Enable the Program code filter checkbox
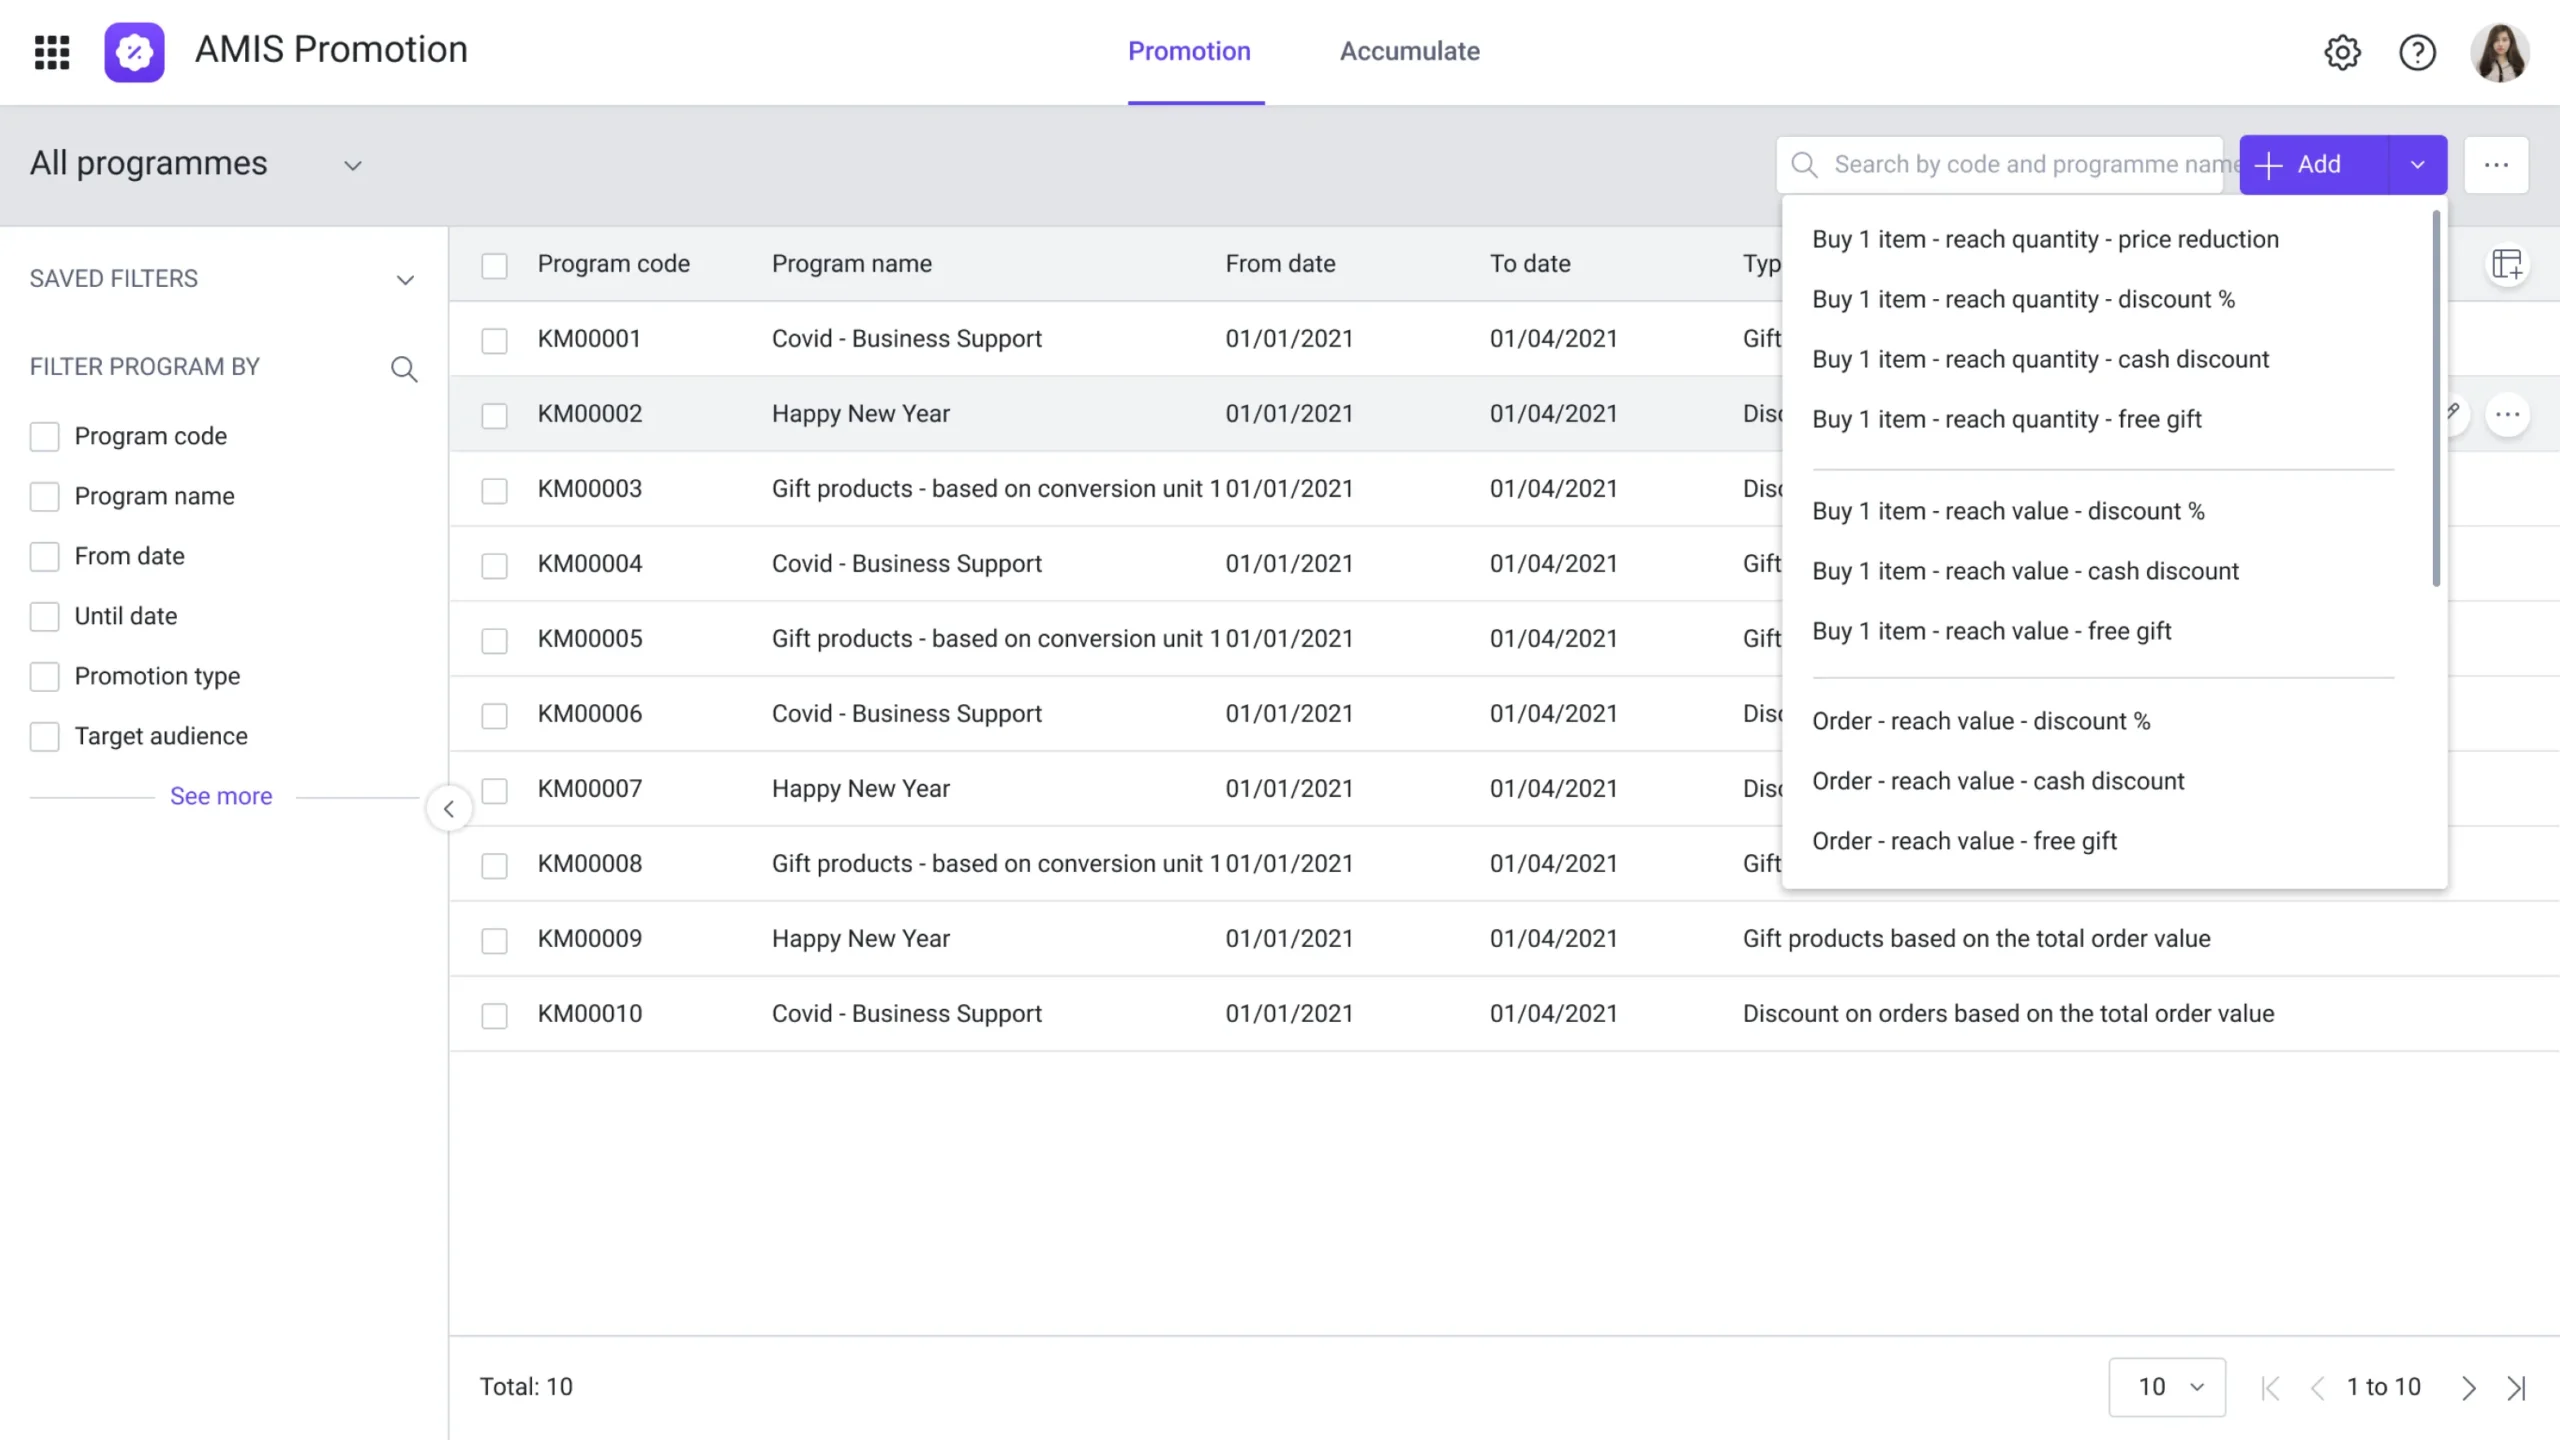Image resolution: width=2560 pixels, height=1440 pixels. pyautogui.click(x=44, y=436)
